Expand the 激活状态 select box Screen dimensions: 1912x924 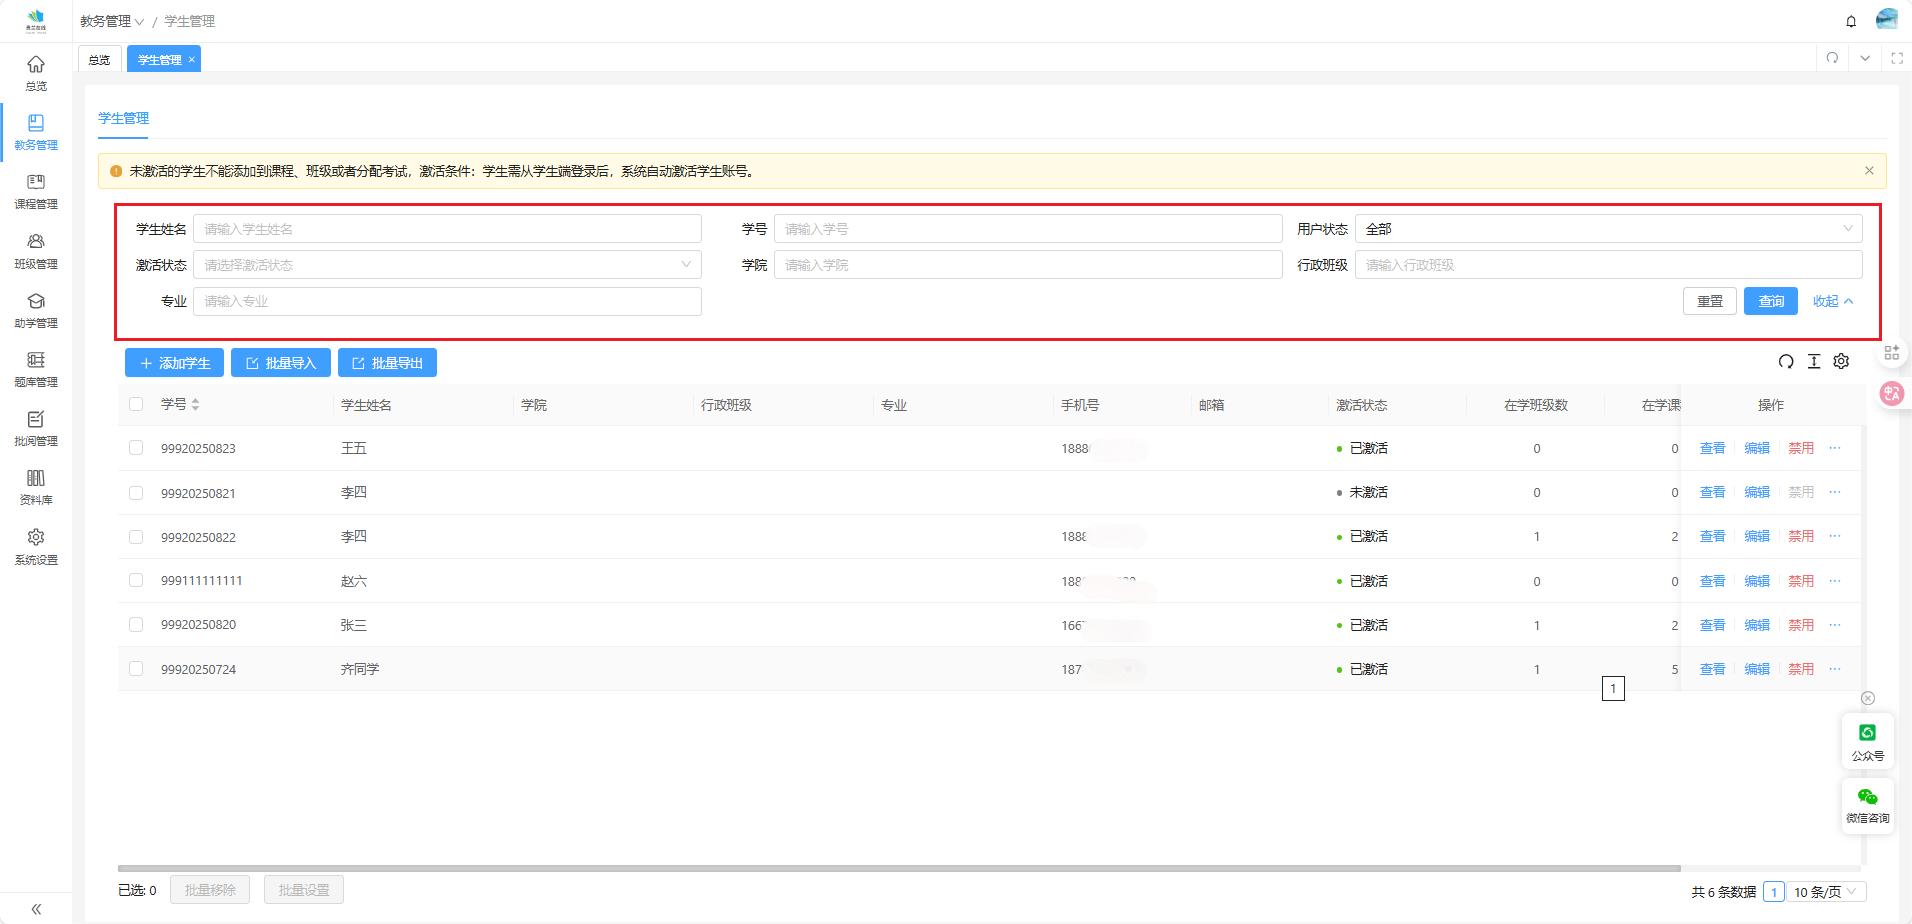[447, 265]
